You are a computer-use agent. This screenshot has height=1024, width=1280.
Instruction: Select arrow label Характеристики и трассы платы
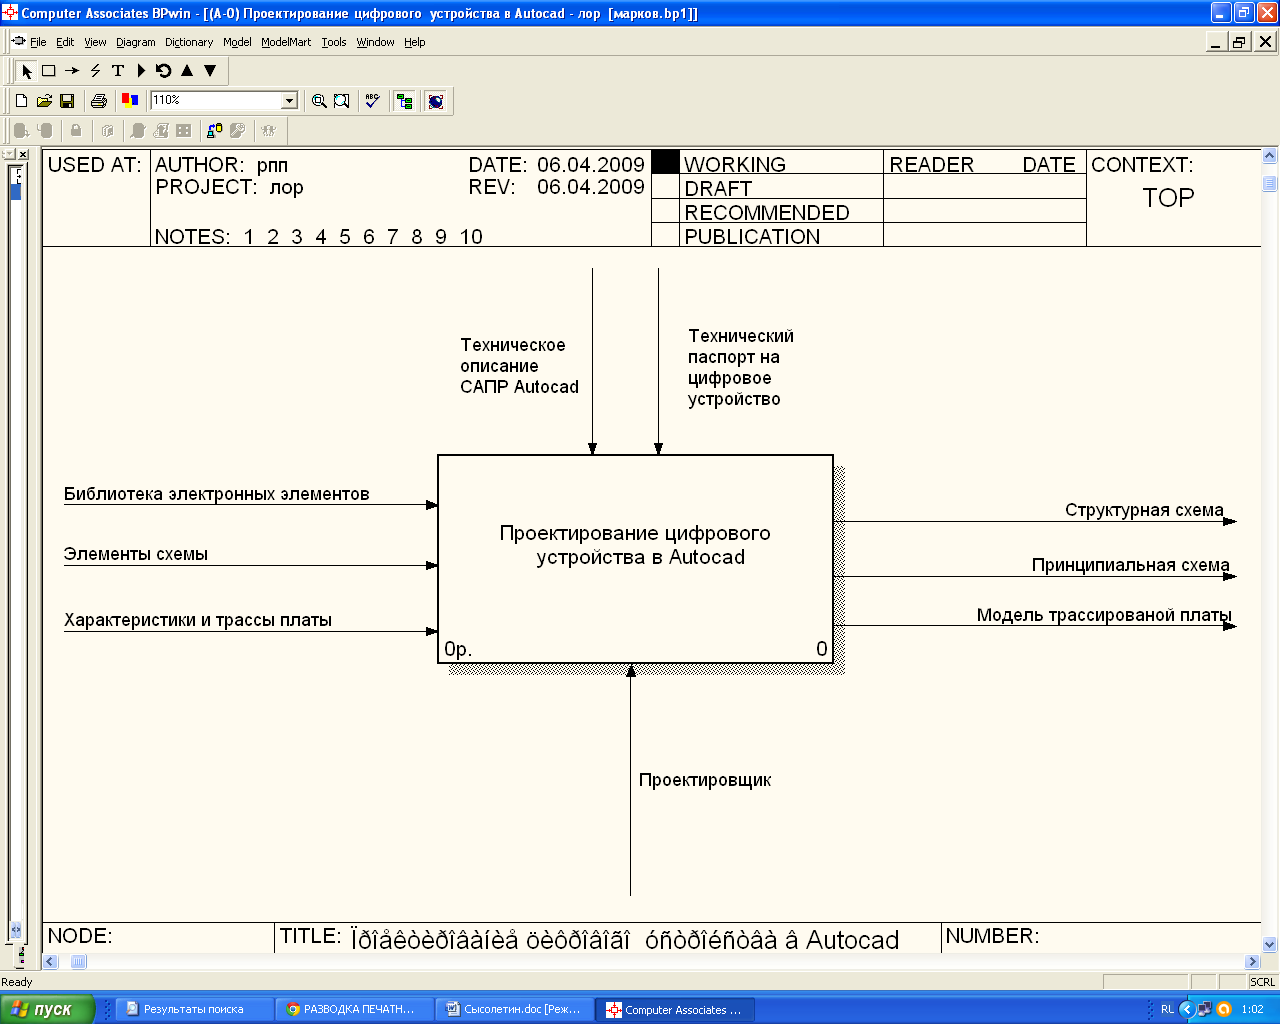pos(198,620)
